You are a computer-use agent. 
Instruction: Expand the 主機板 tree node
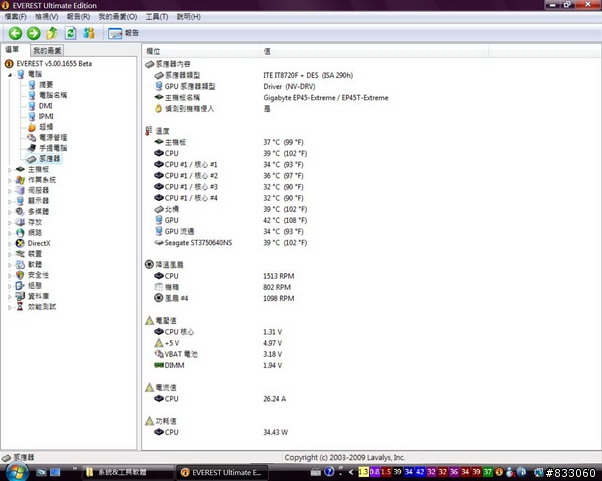(10, 169)
